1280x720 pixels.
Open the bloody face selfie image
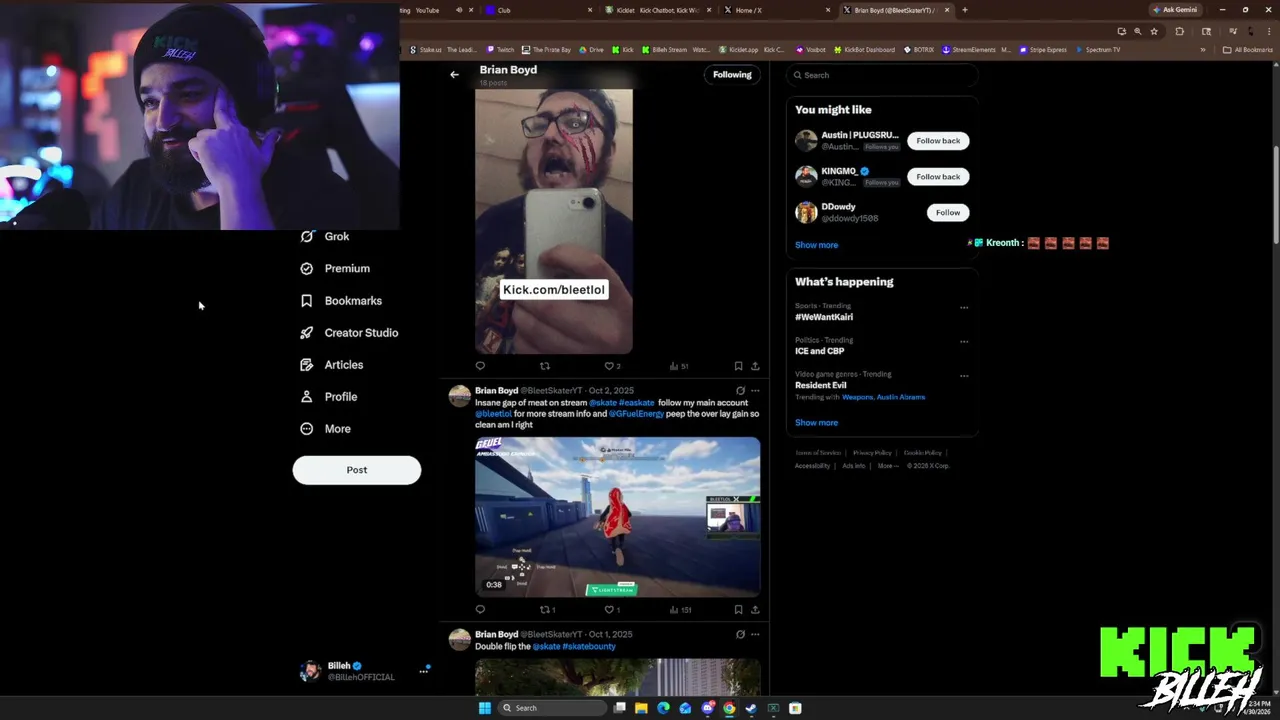[553, 221]
